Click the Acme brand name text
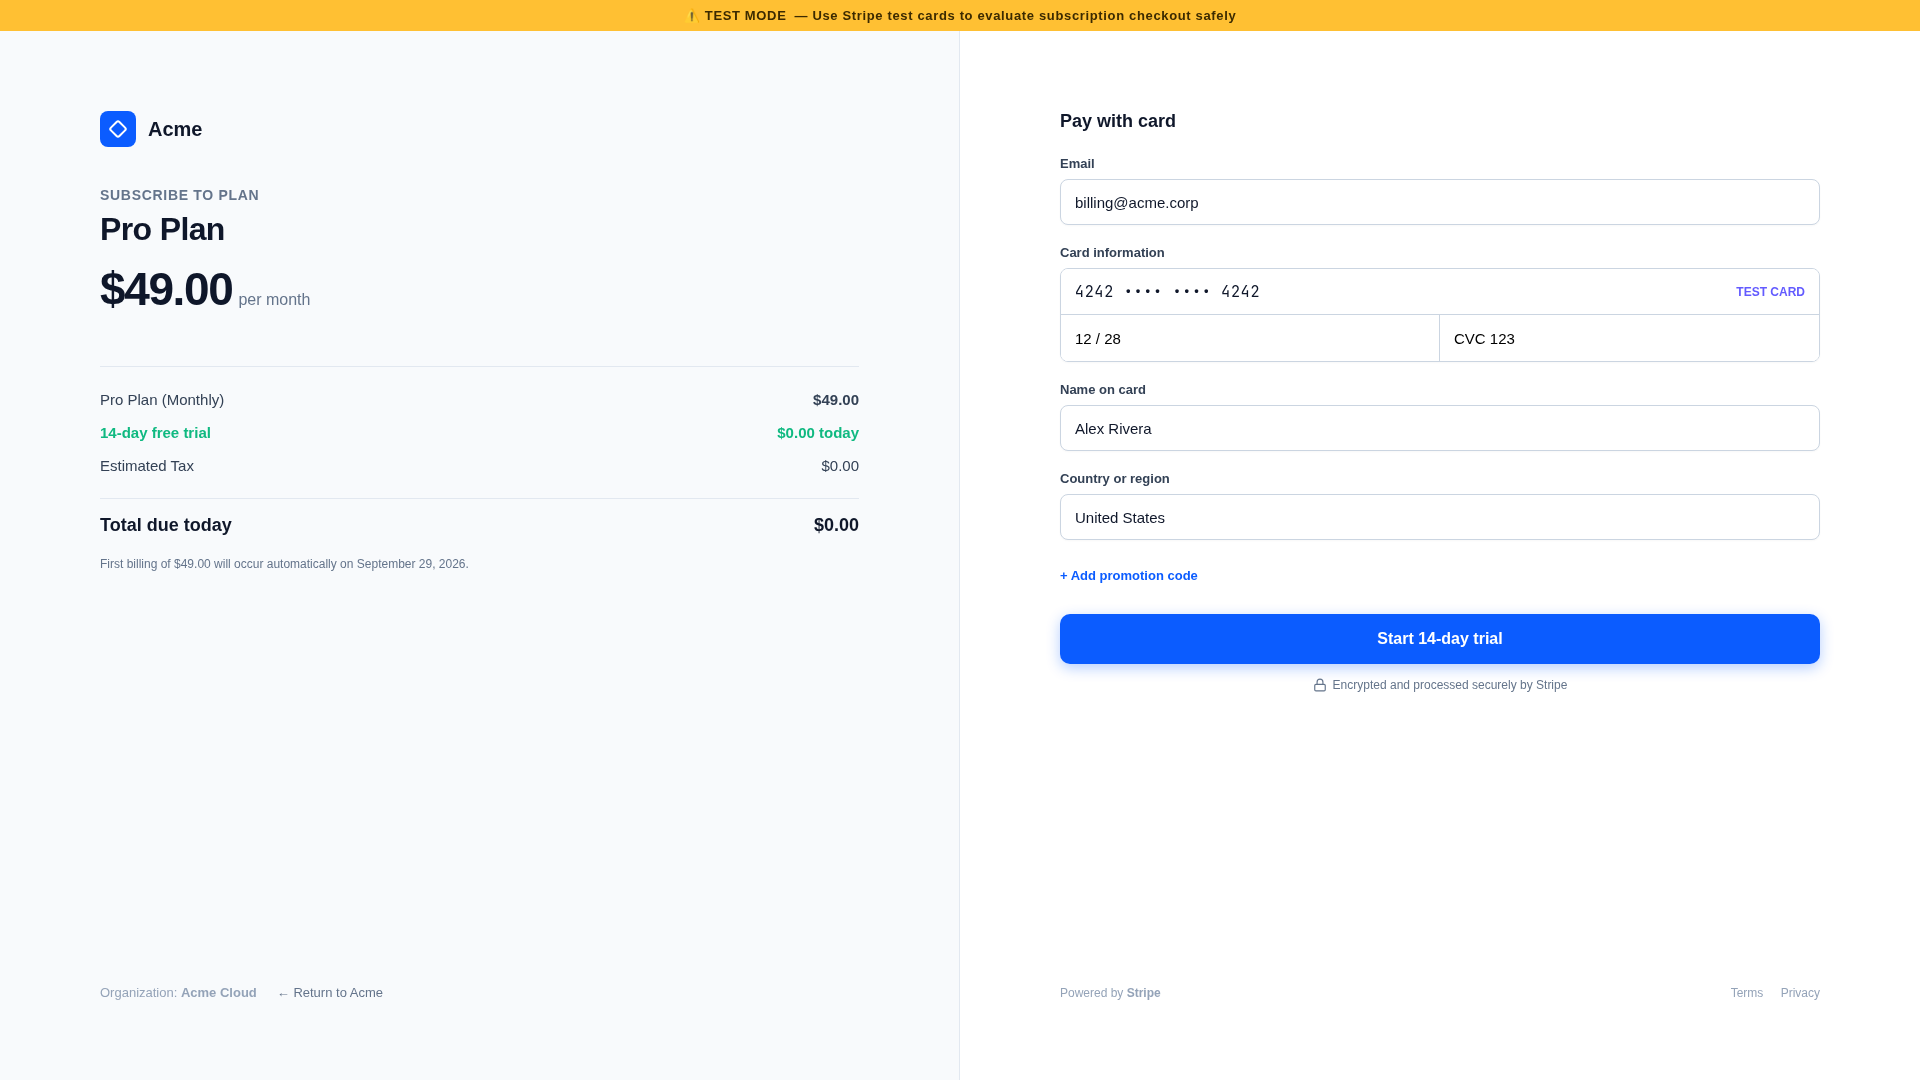Viewport: 1920px width, 1080px height. 175,129
